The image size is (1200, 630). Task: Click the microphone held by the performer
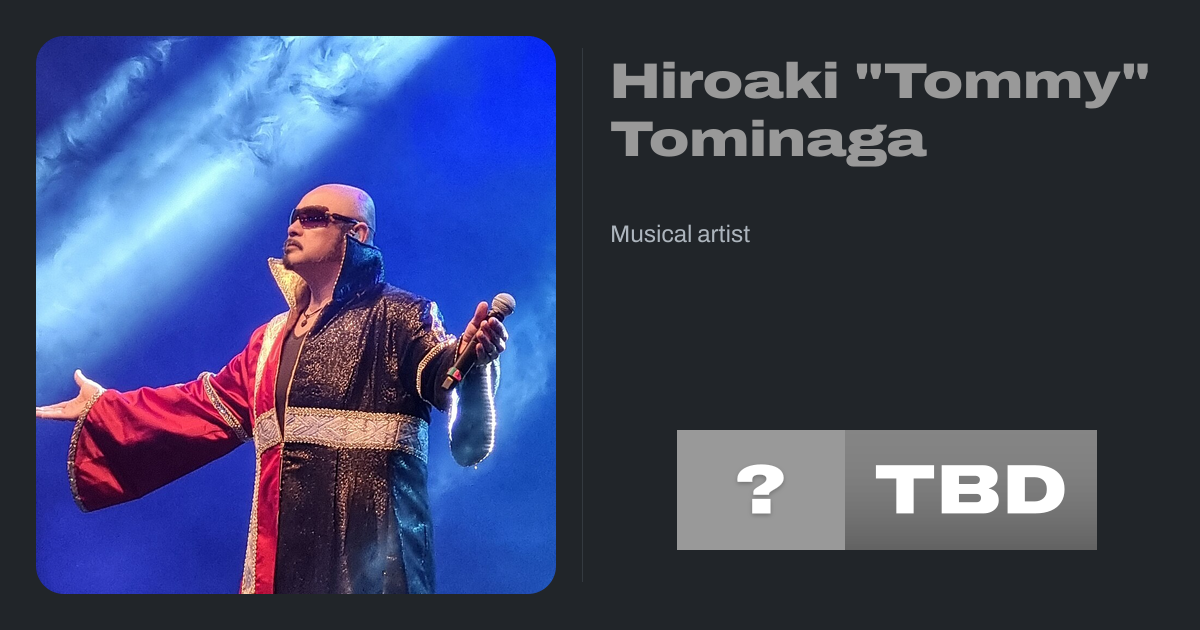(x=479, y=340)
